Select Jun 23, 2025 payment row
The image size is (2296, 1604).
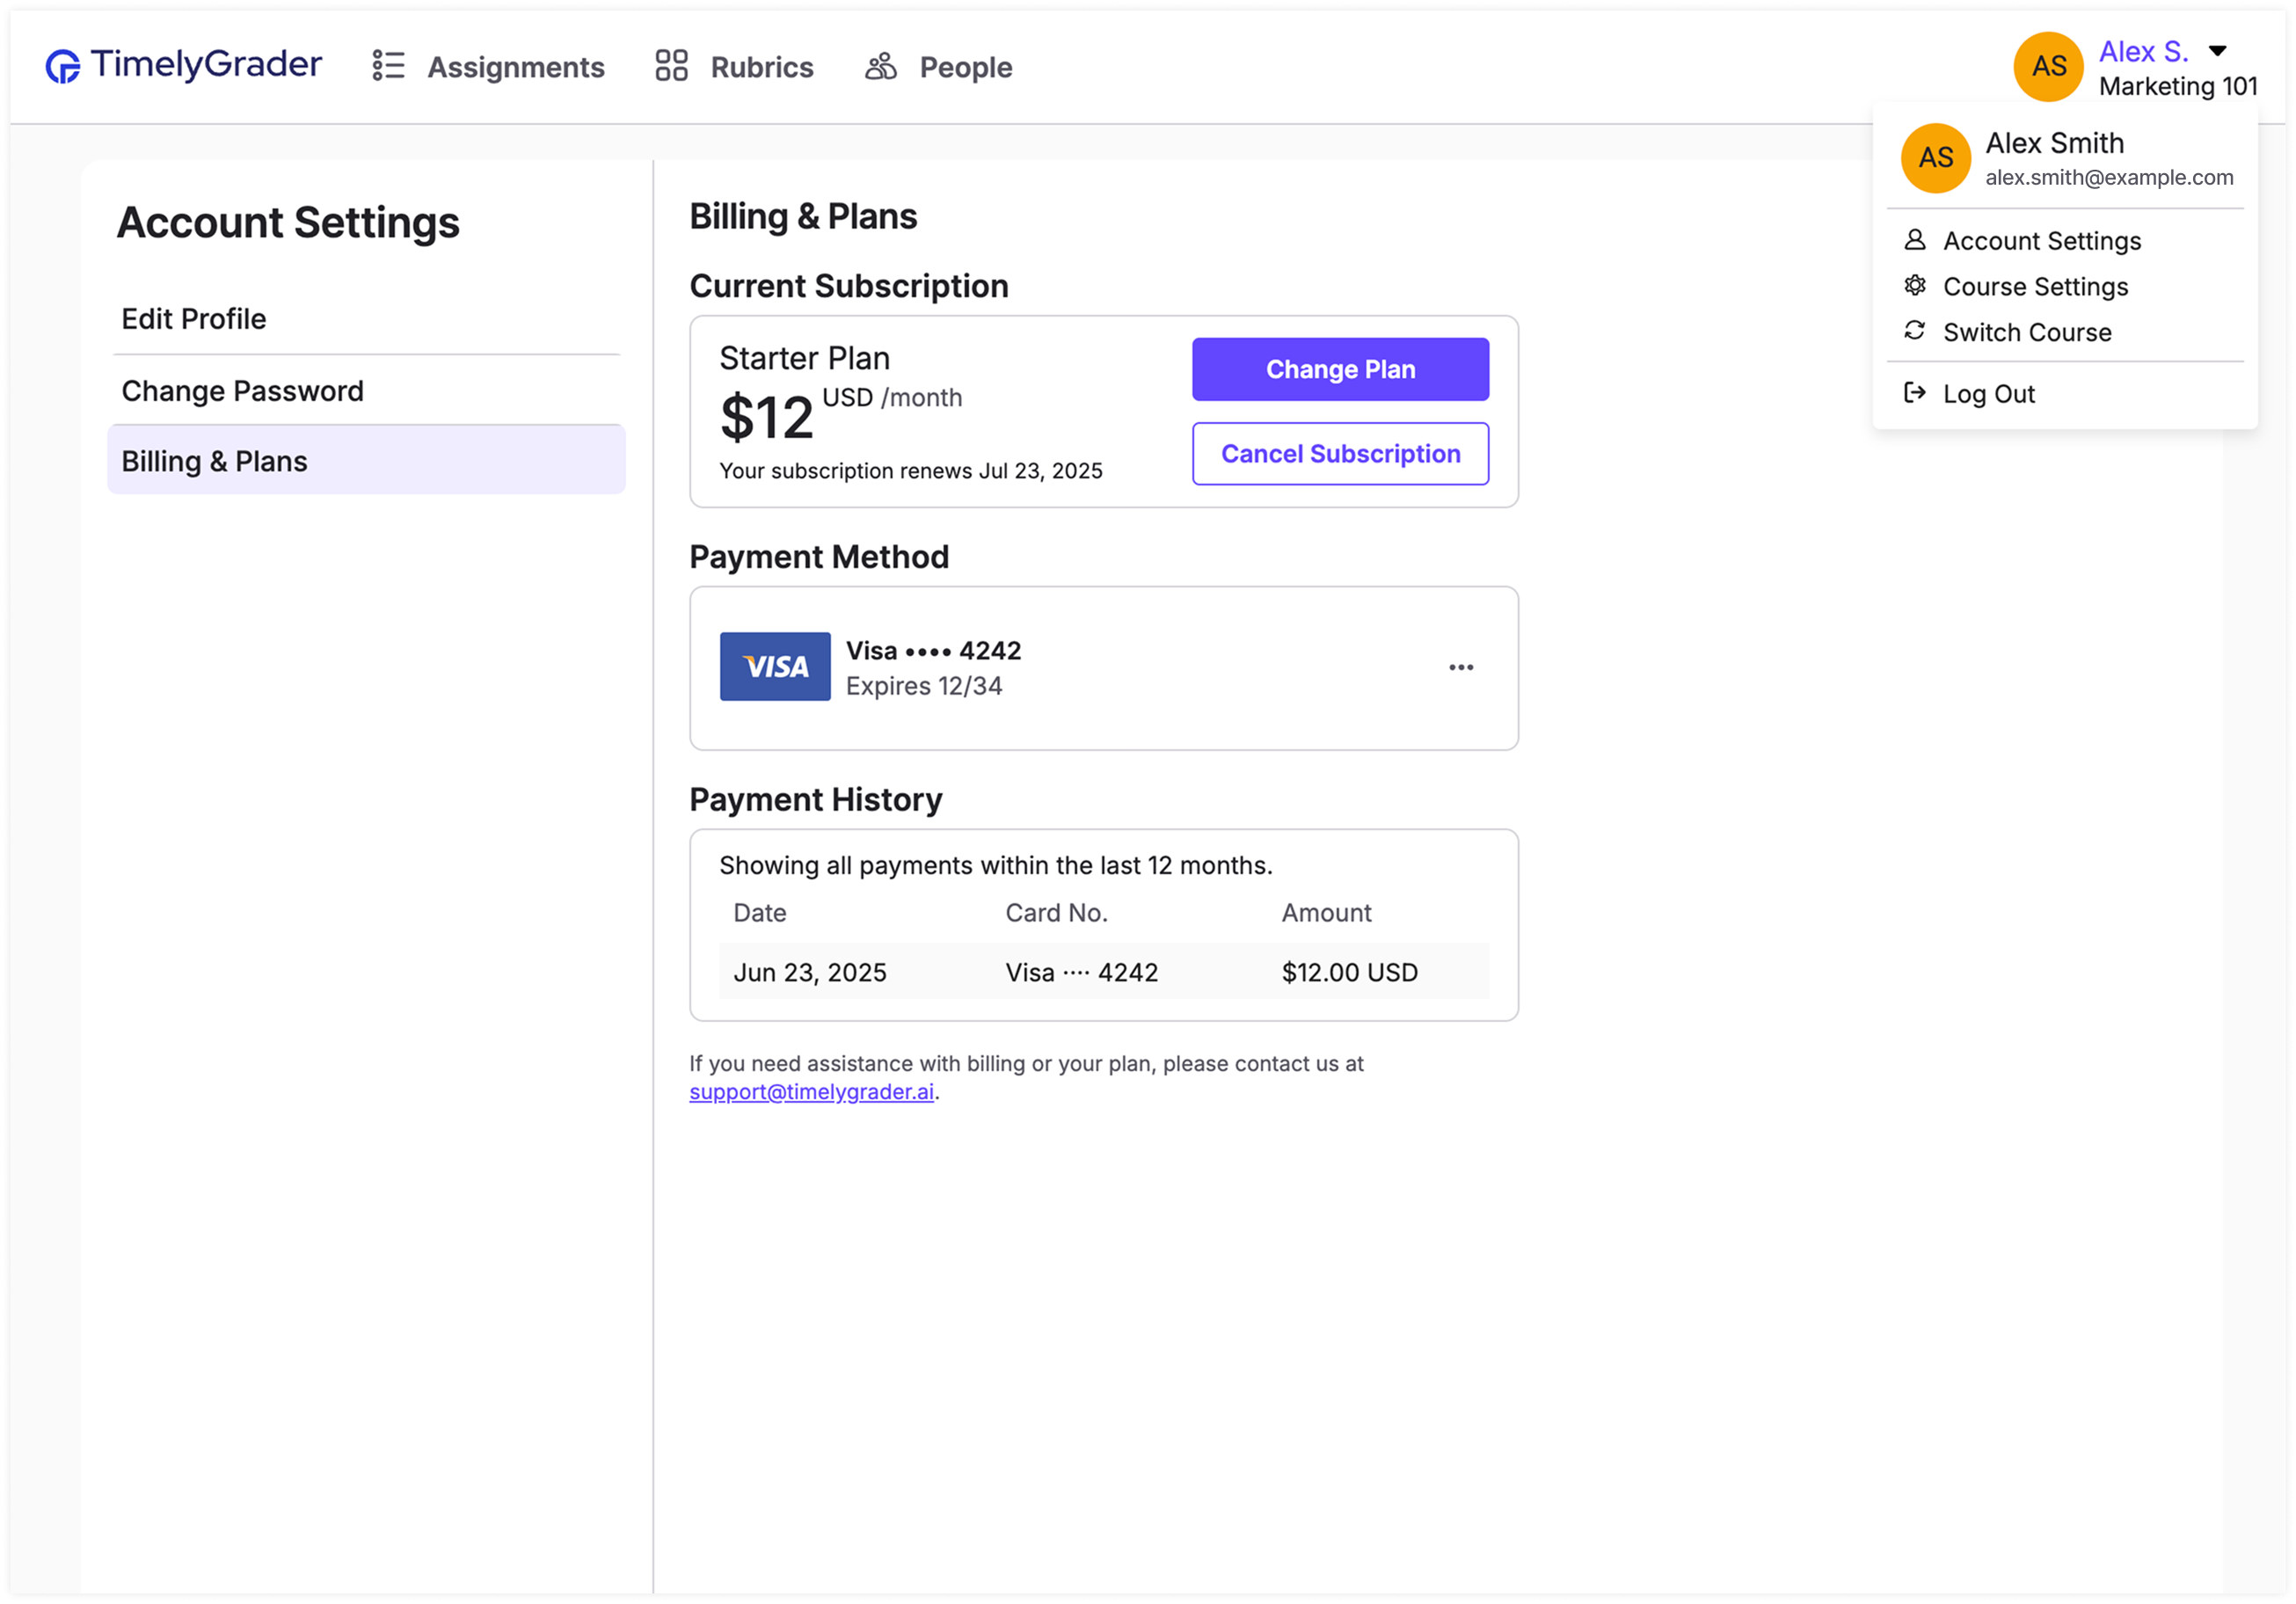point(1103,972)
